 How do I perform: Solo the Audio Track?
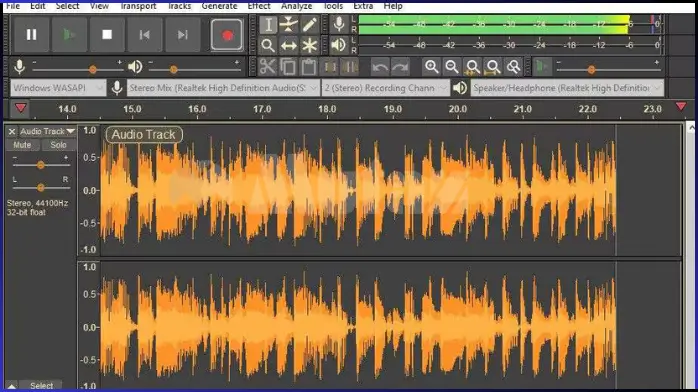pos(58,145)
